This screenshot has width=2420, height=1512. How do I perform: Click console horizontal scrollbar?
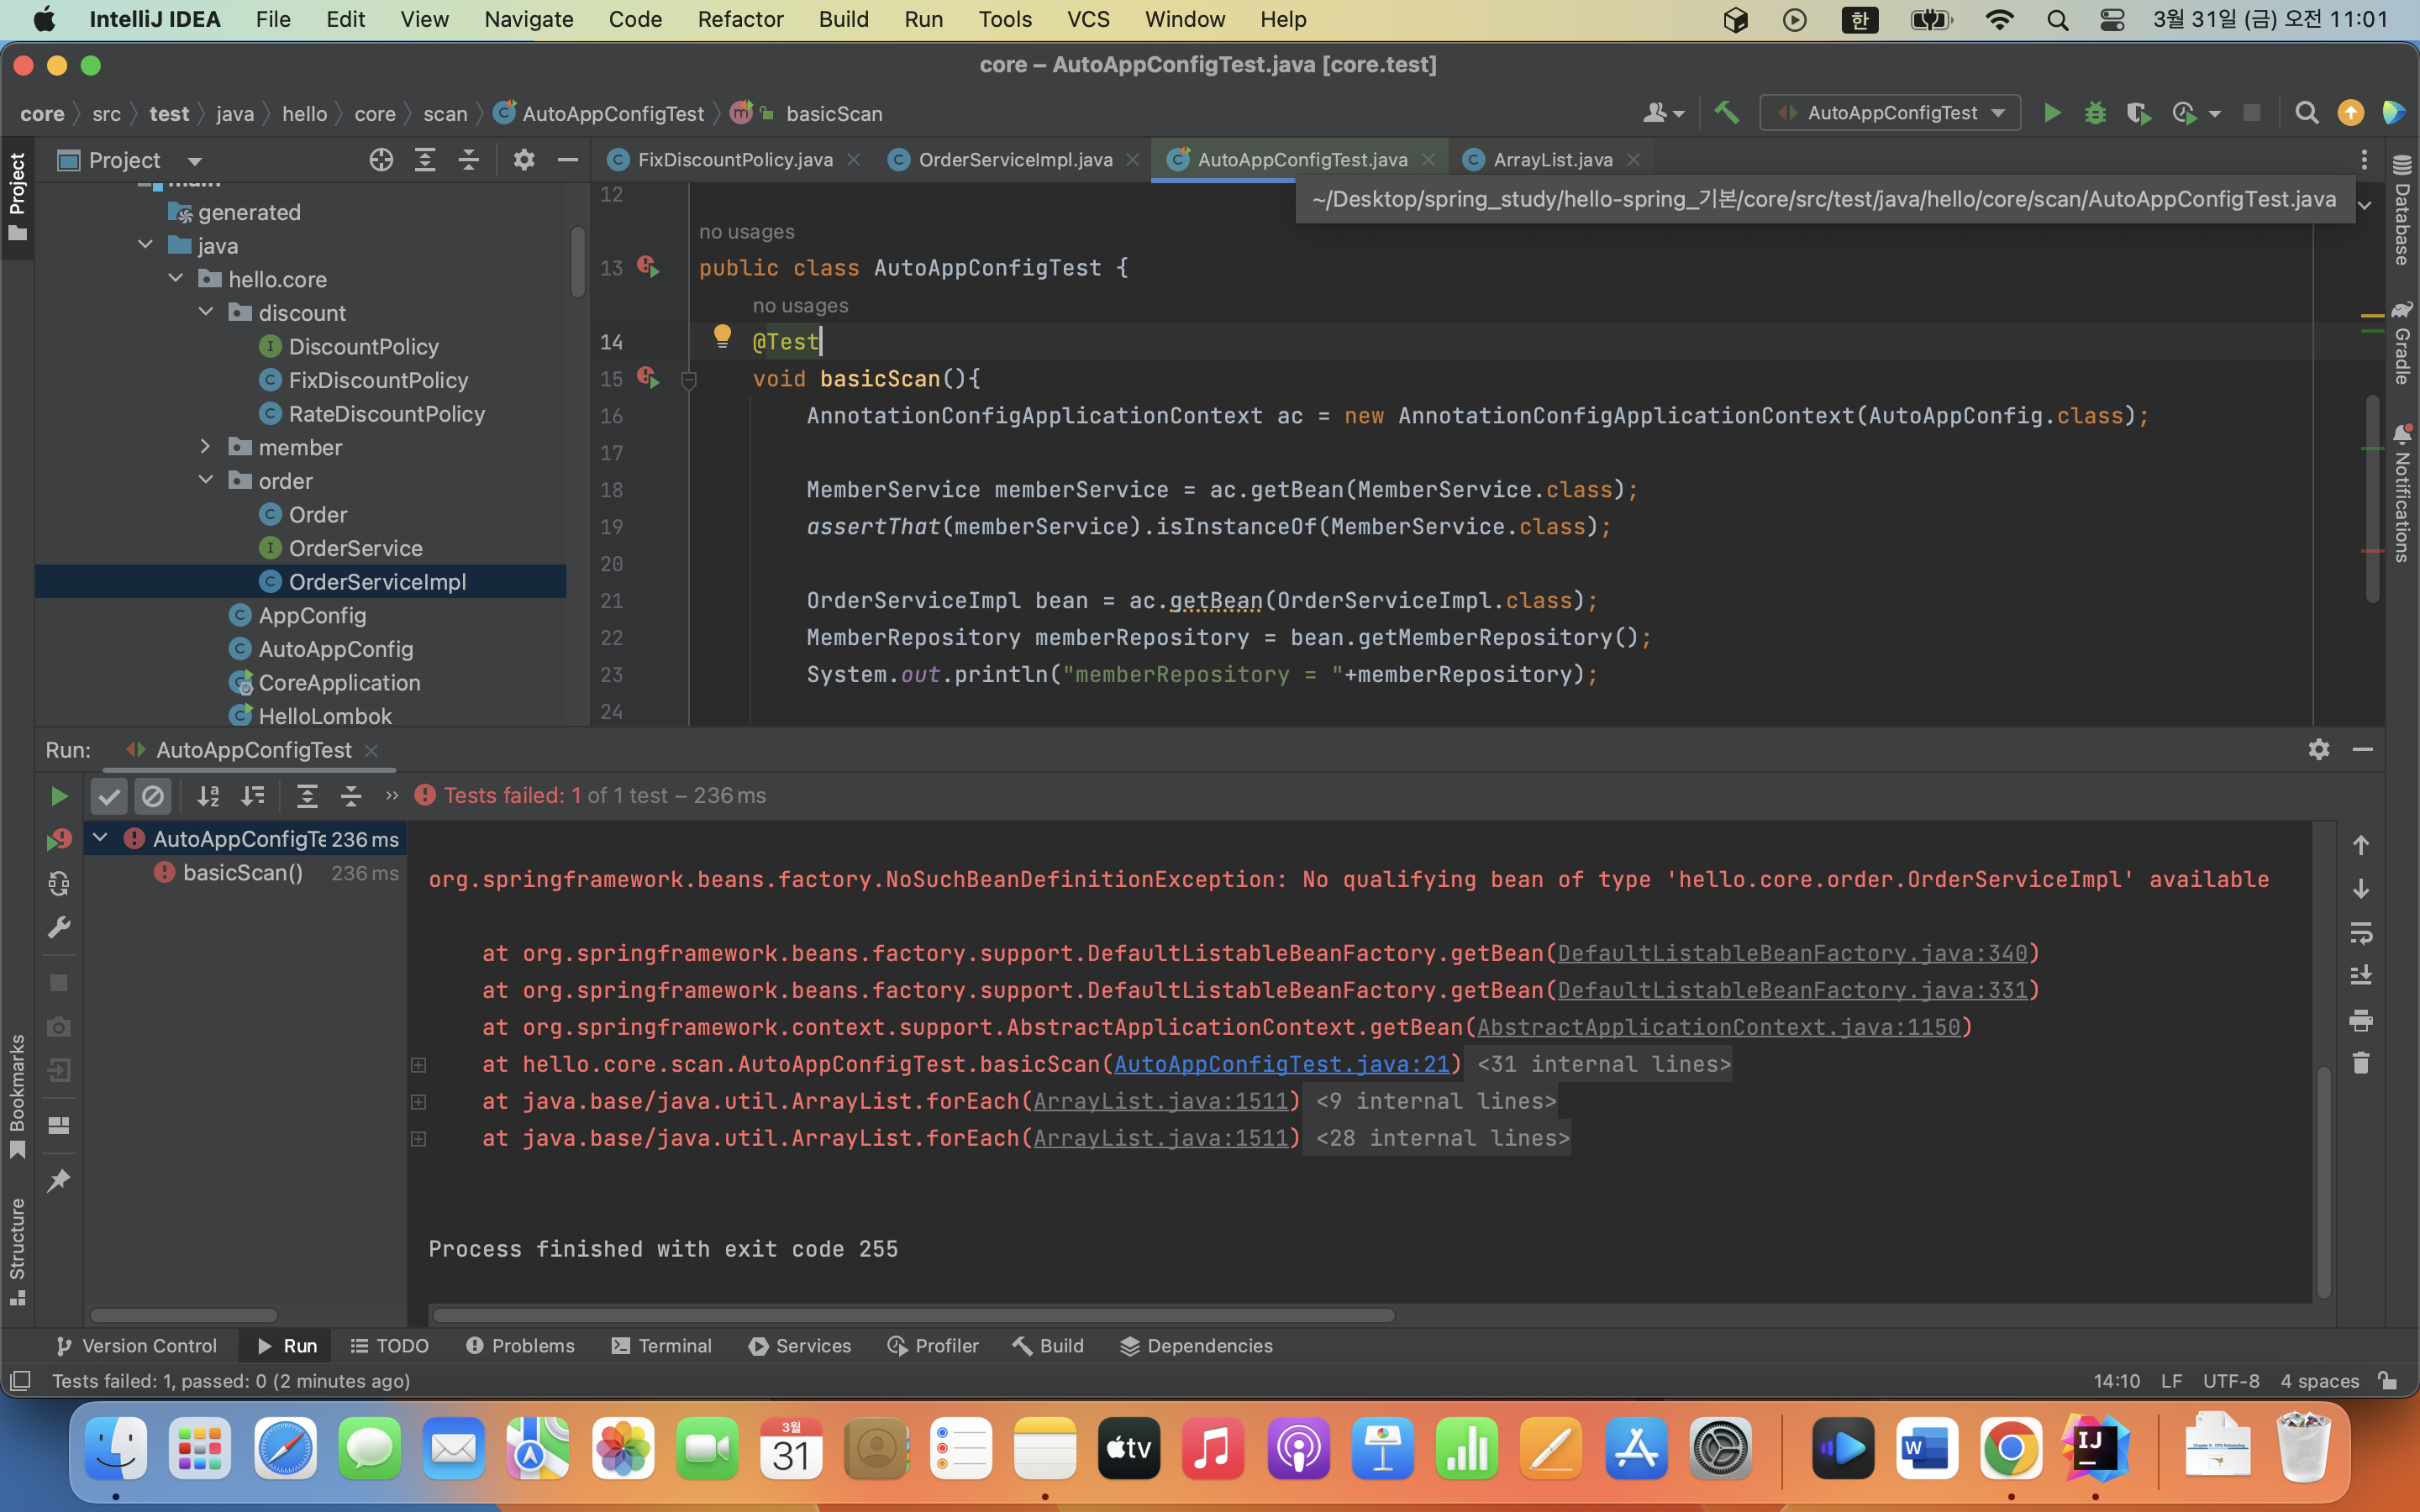pyautogui.click(x=913, y=1315)
